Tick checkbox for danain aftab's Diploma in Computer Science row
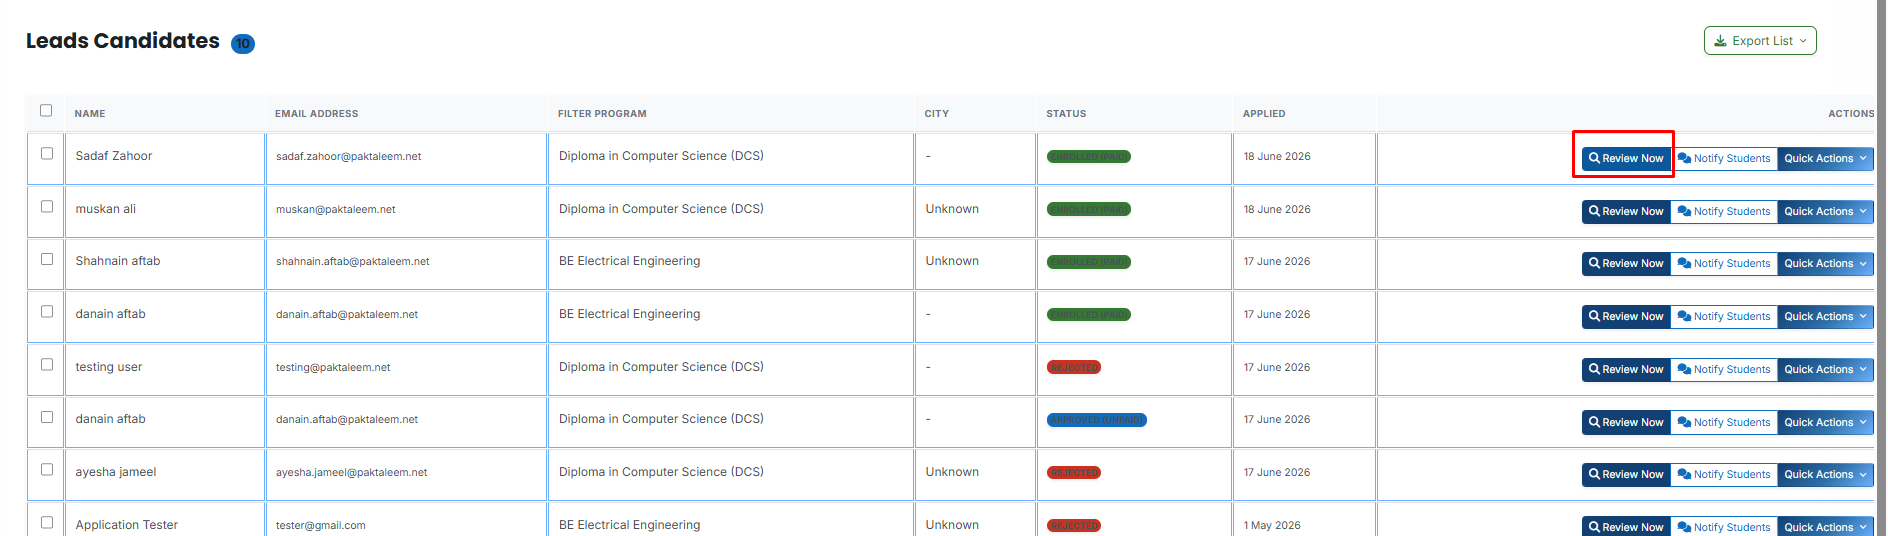This screenshot has width=1888, height=536. point(47,417)
